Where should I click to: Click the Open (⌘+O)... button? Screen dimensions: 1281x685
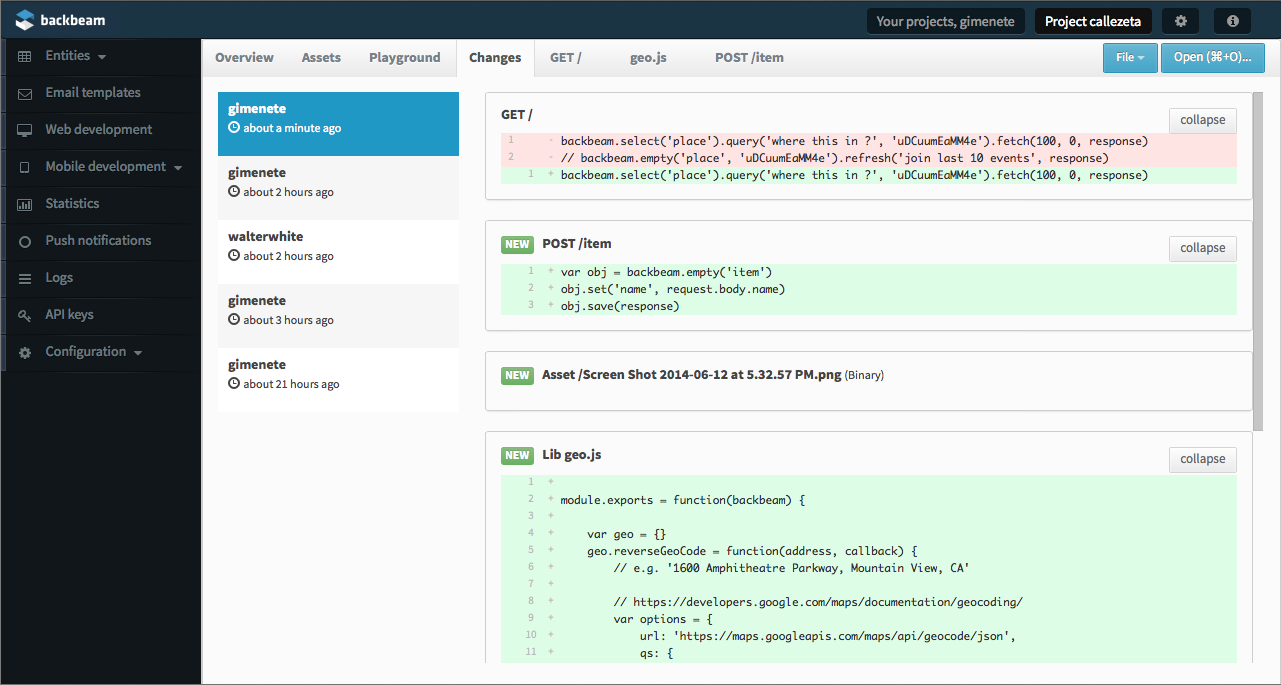[x=1213, y=57]
